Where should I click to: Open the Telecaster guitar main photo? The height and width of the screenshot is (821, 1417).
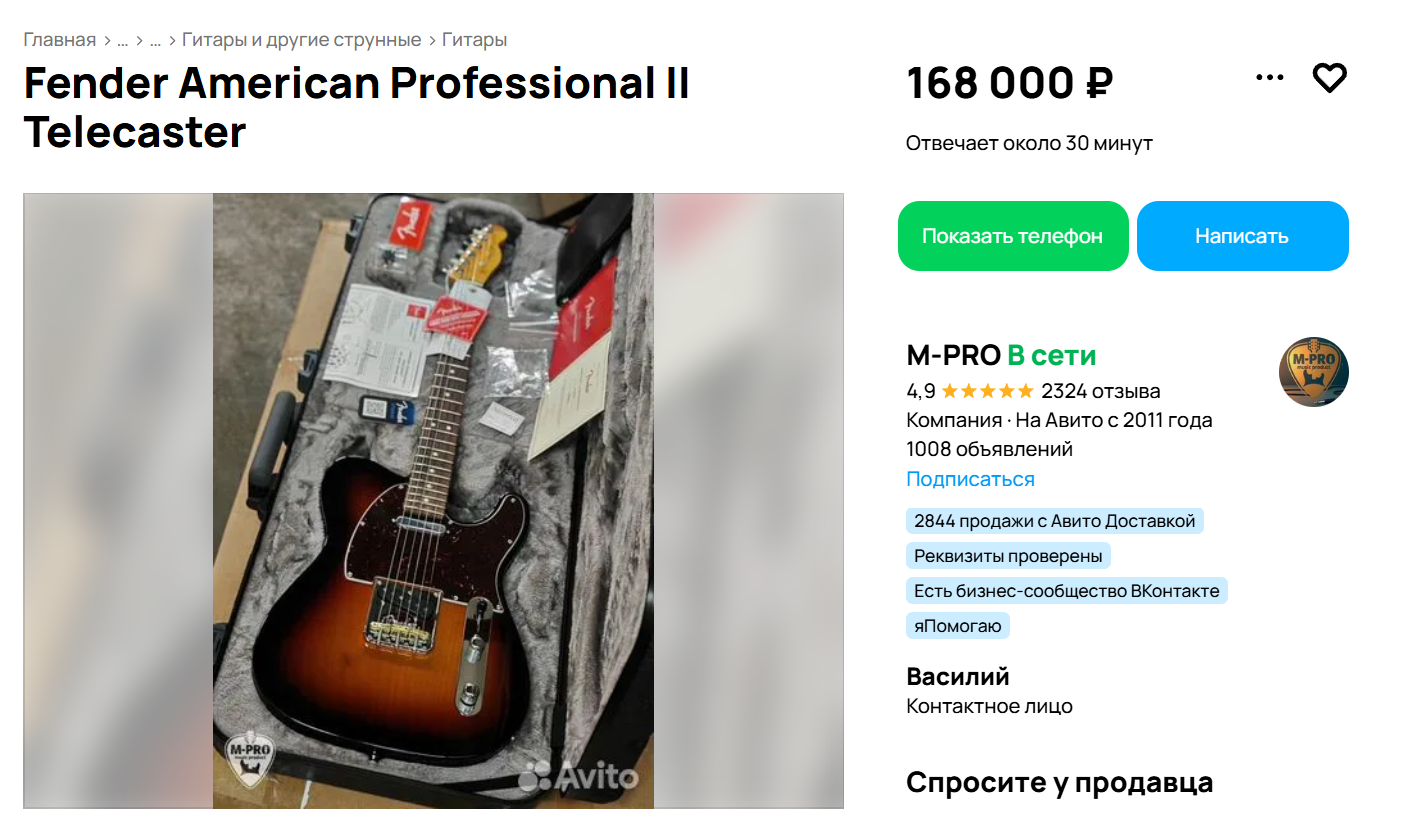coord(433,500)
